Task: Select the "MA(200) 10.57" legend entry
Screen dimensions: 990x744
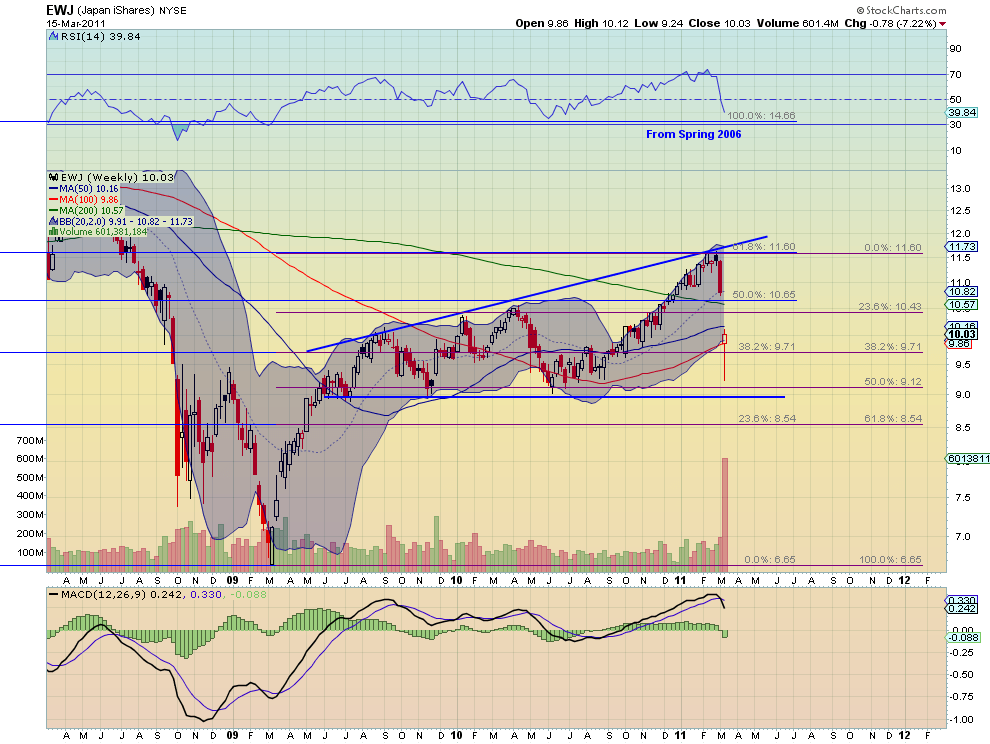Action: coord(91,210)
